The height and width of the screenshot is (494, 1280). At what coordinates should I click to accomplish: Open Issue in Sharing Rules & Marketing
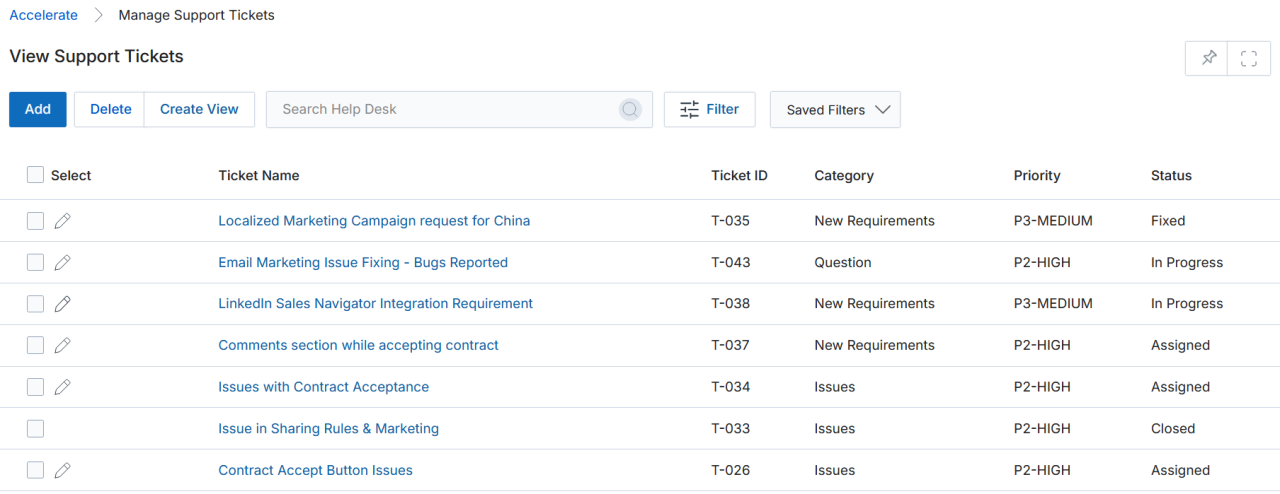click(x=328, y=429)
